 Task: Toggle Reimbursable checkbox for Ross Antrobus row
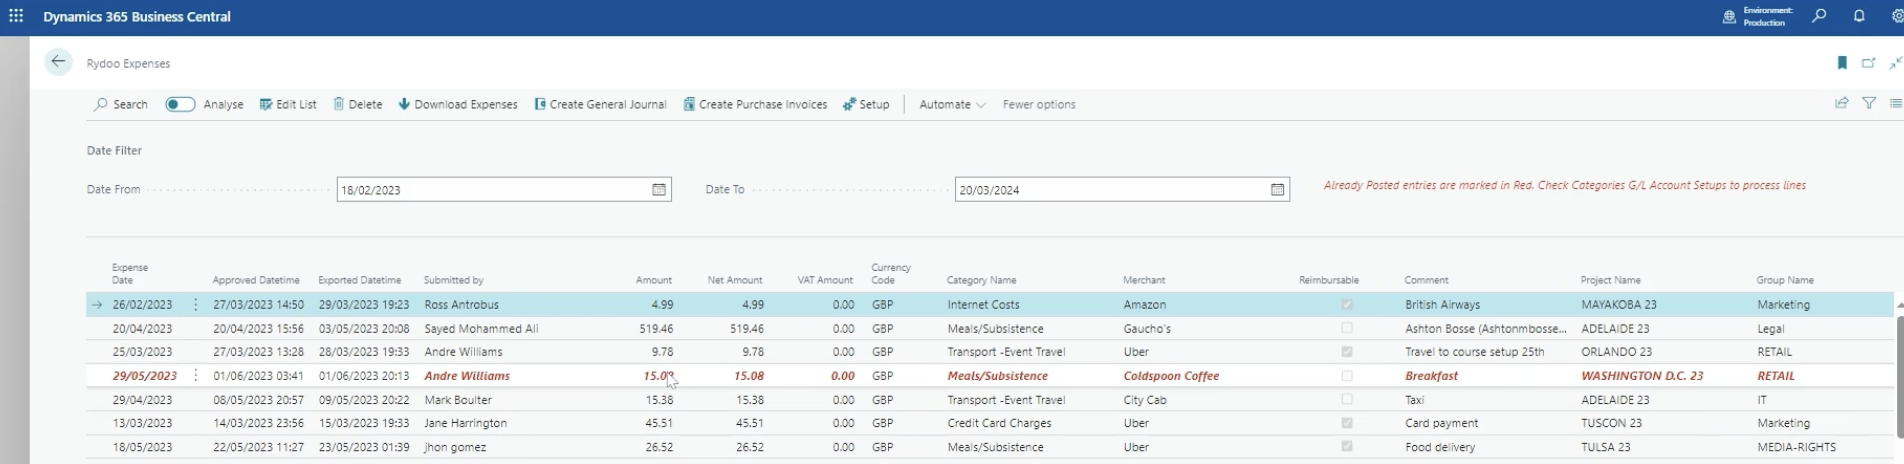click(1347, 304)
